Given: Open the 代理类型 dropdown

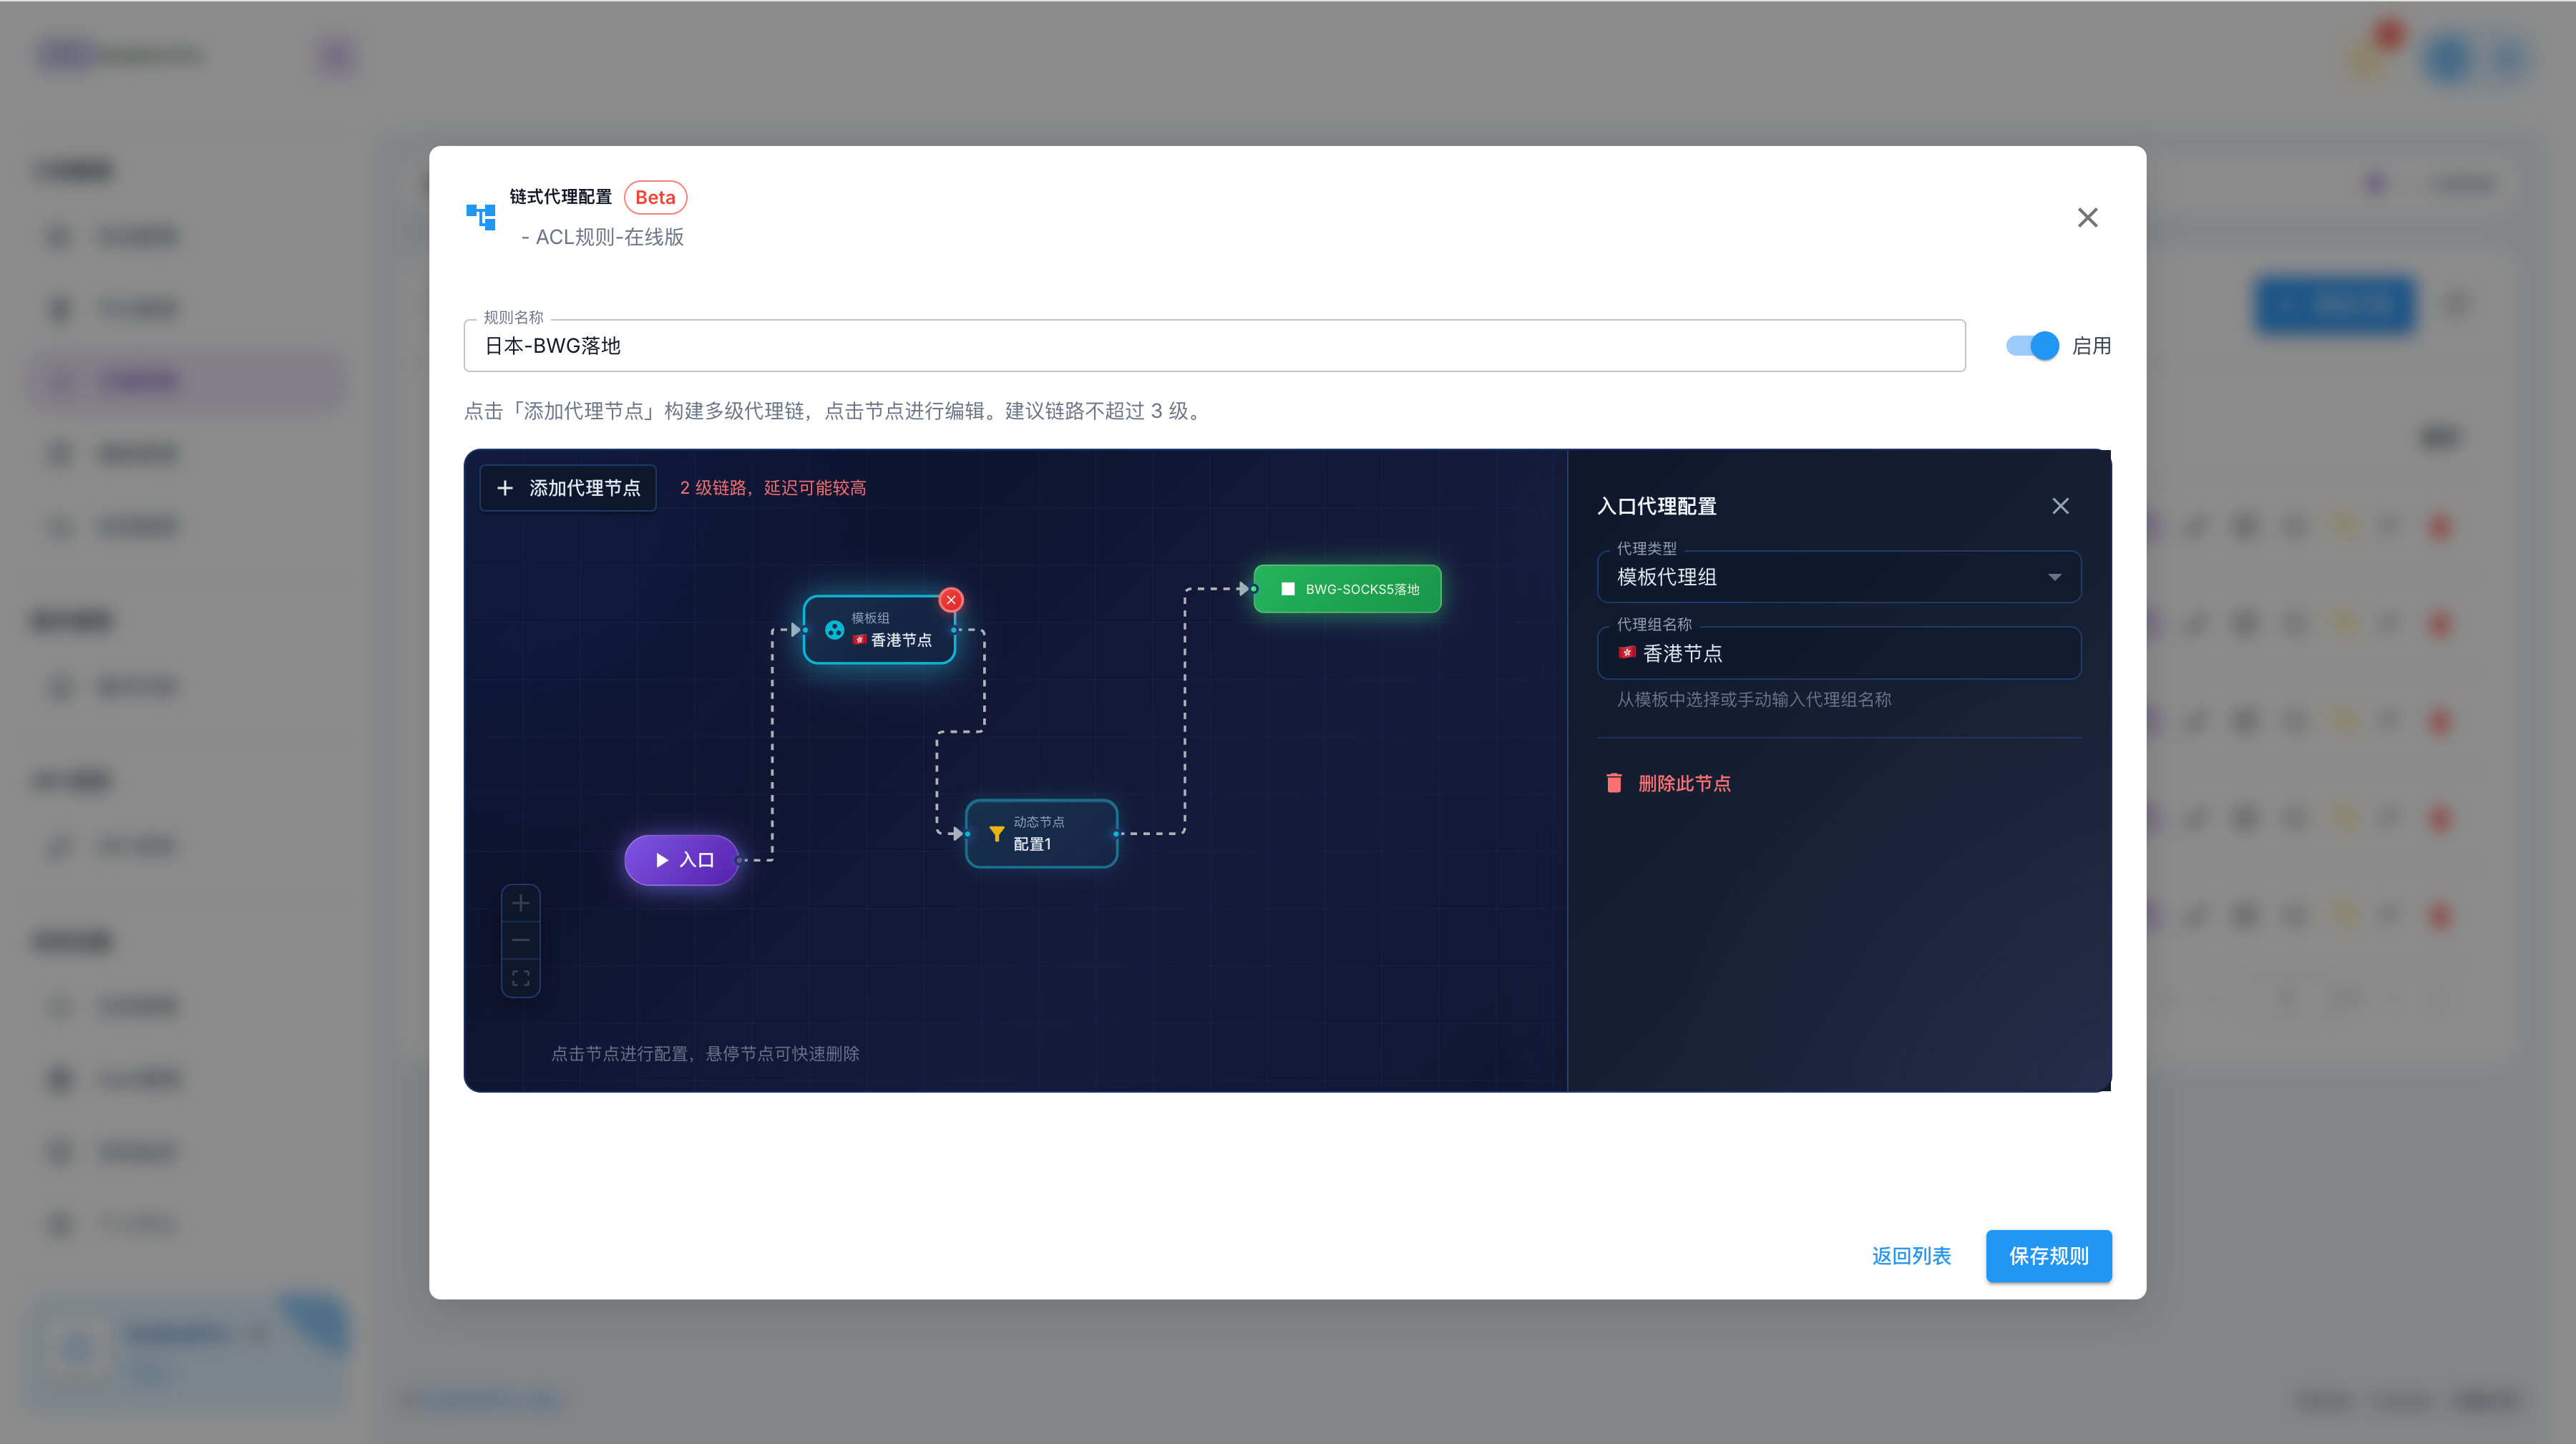Looking at the screenshot, I should coord(1839,577).
